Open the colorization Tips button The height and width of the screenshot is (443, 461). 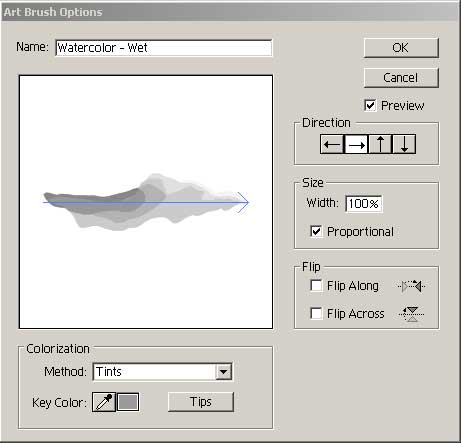(x=201, y=402)
